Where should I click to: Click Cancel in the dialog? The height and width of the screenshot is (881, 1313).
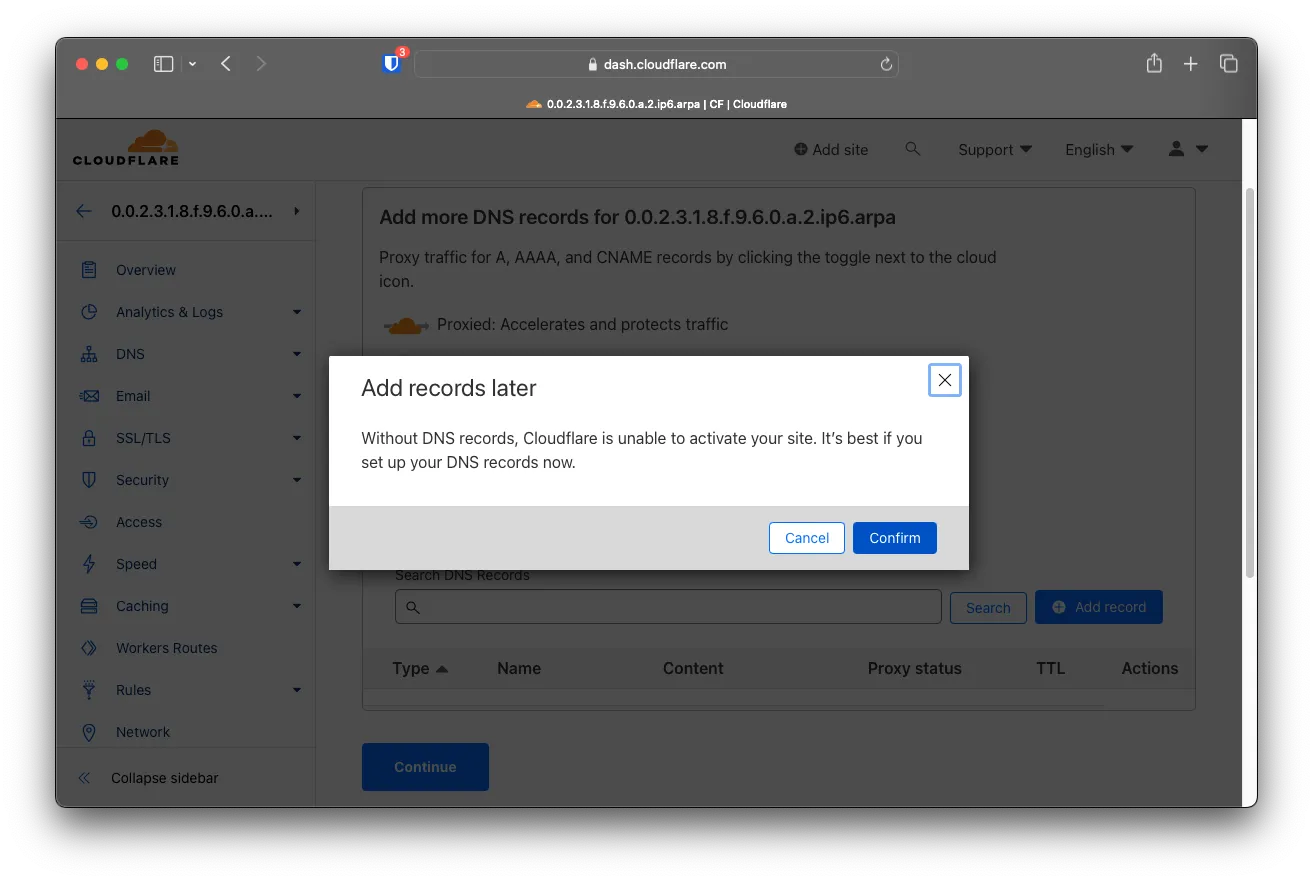click(806, 538)
